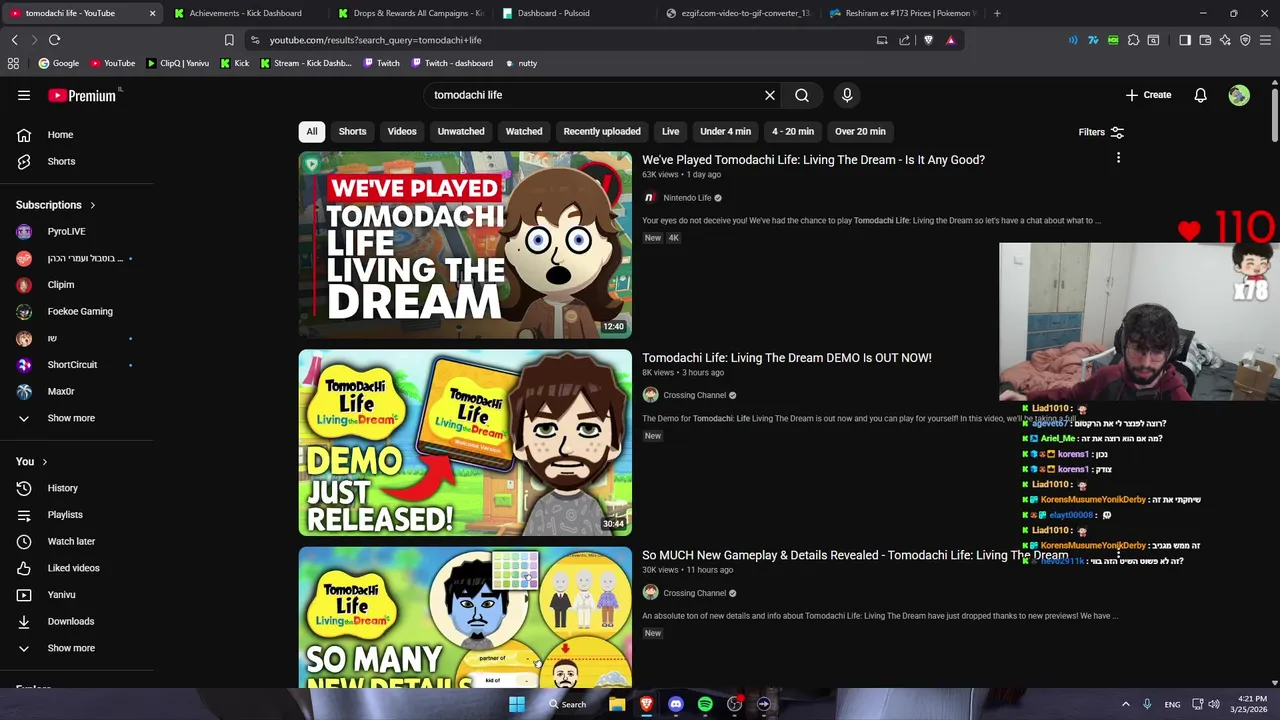
Task: Open Spotify from the taskbar
Action: pyautogui.click(x=705, y=704)
